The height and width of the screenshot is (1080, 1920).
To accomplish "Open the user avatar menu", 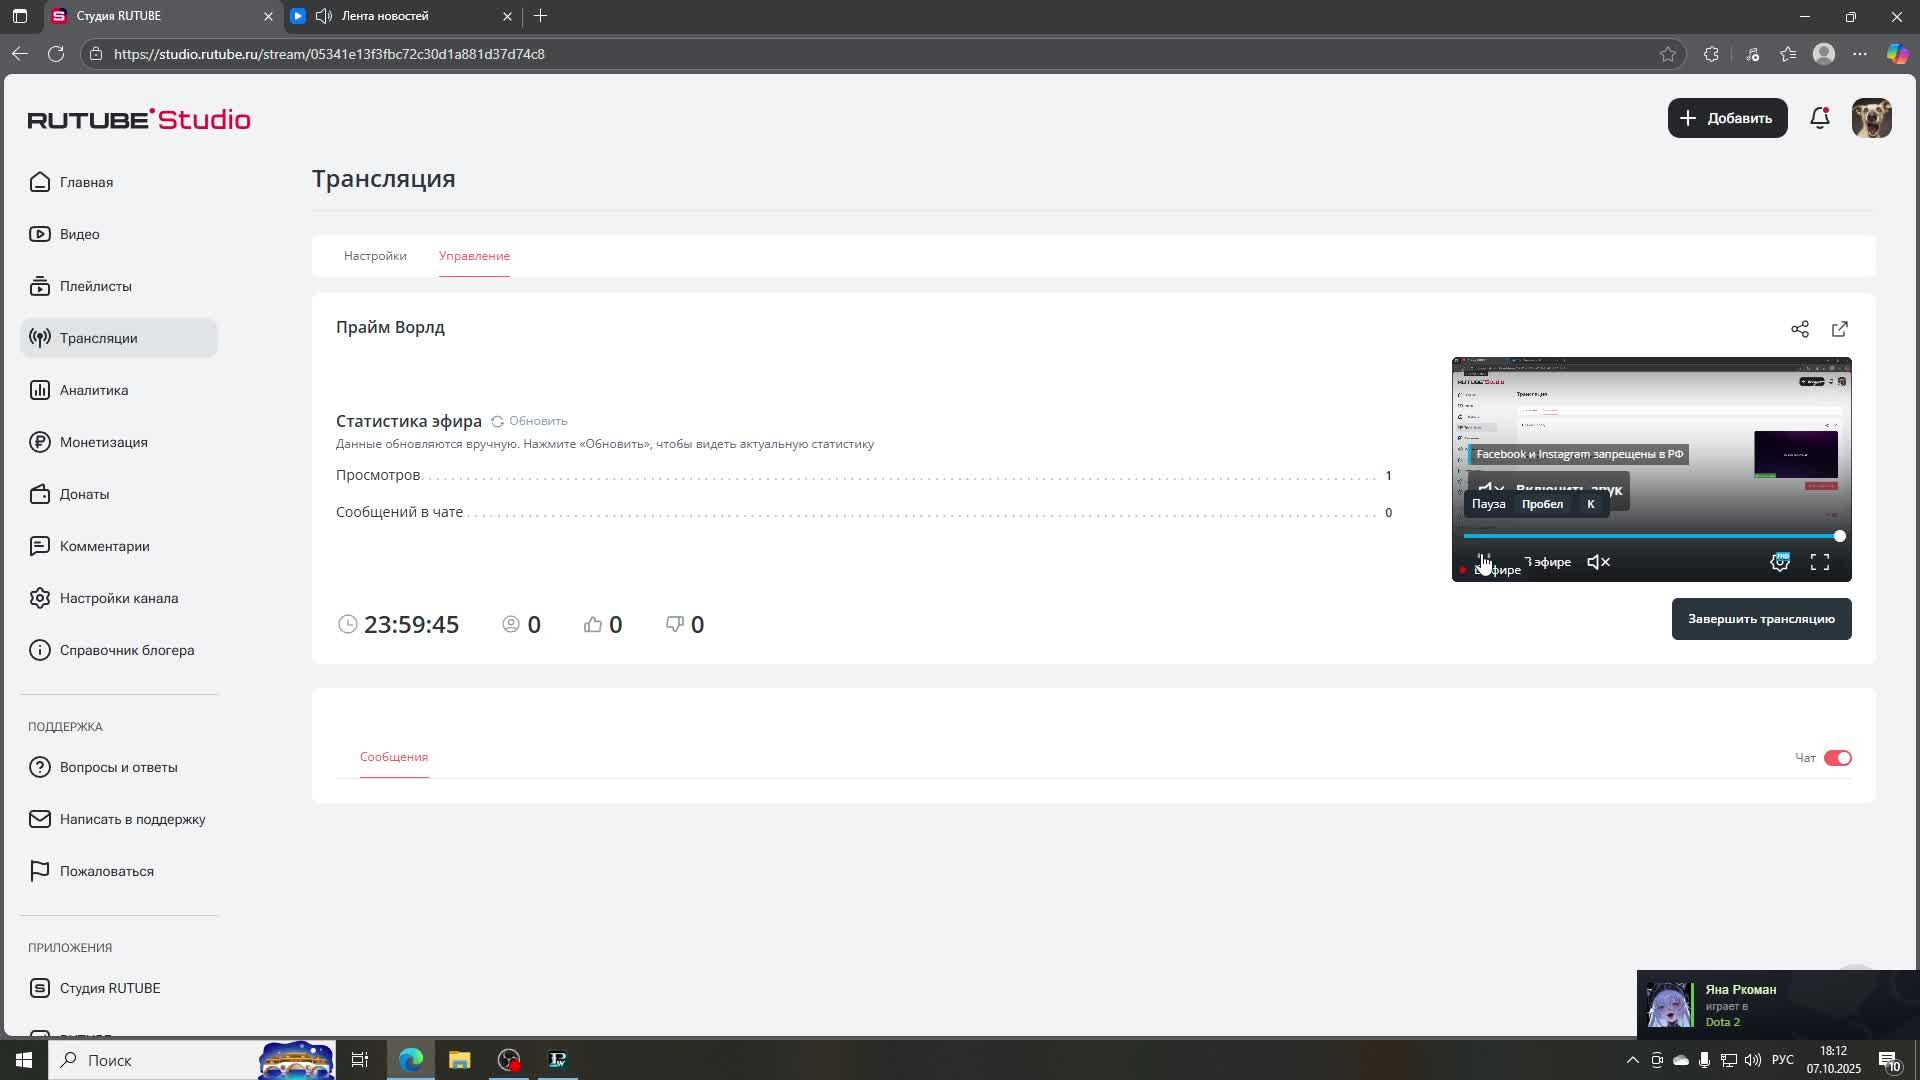I will pos(1871,118).
